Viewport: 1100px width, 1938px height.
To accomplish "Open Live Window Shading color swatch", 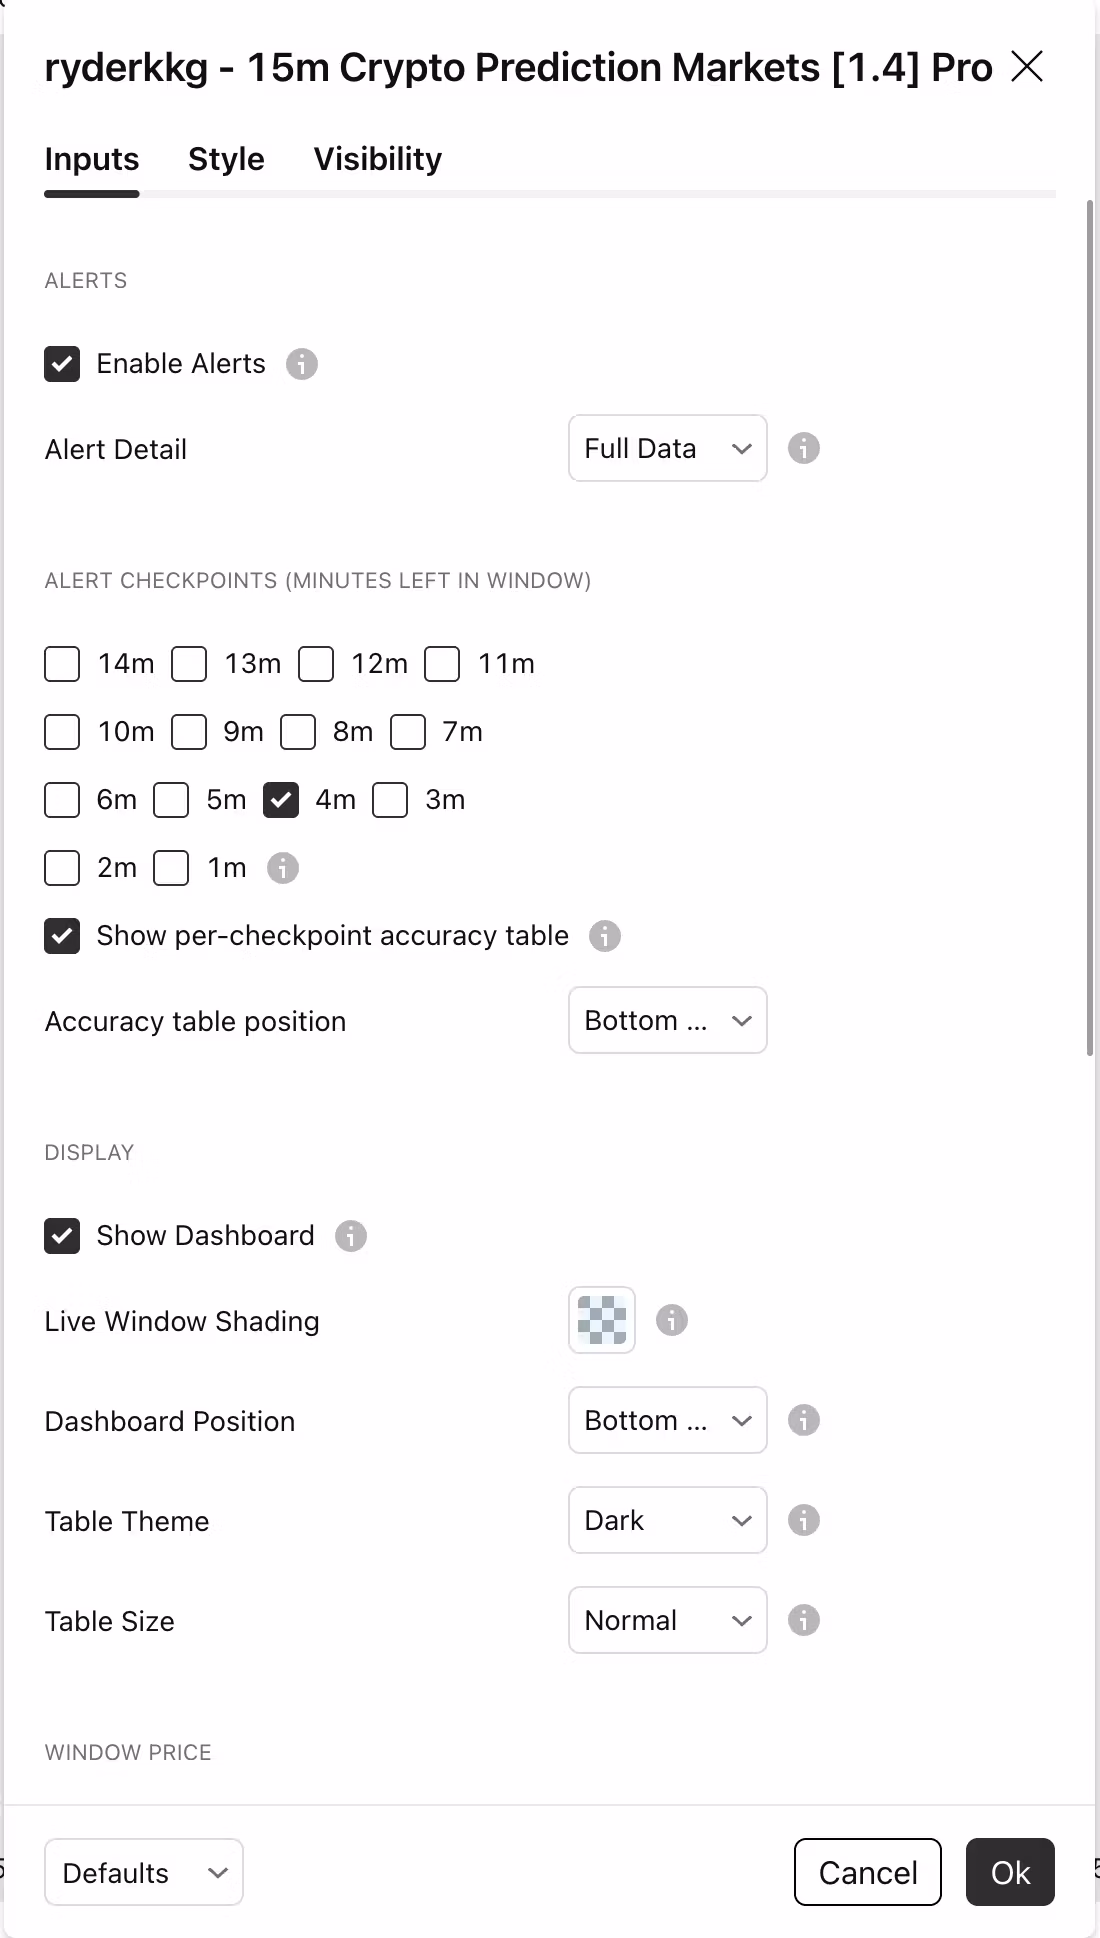I will coord(602,1320).
